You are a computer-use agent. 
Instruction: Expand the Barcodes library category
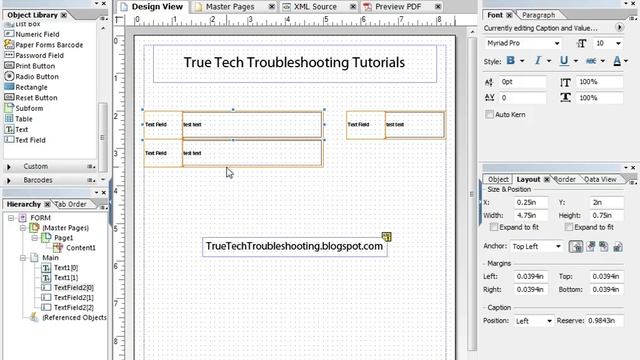pos(9,180)
